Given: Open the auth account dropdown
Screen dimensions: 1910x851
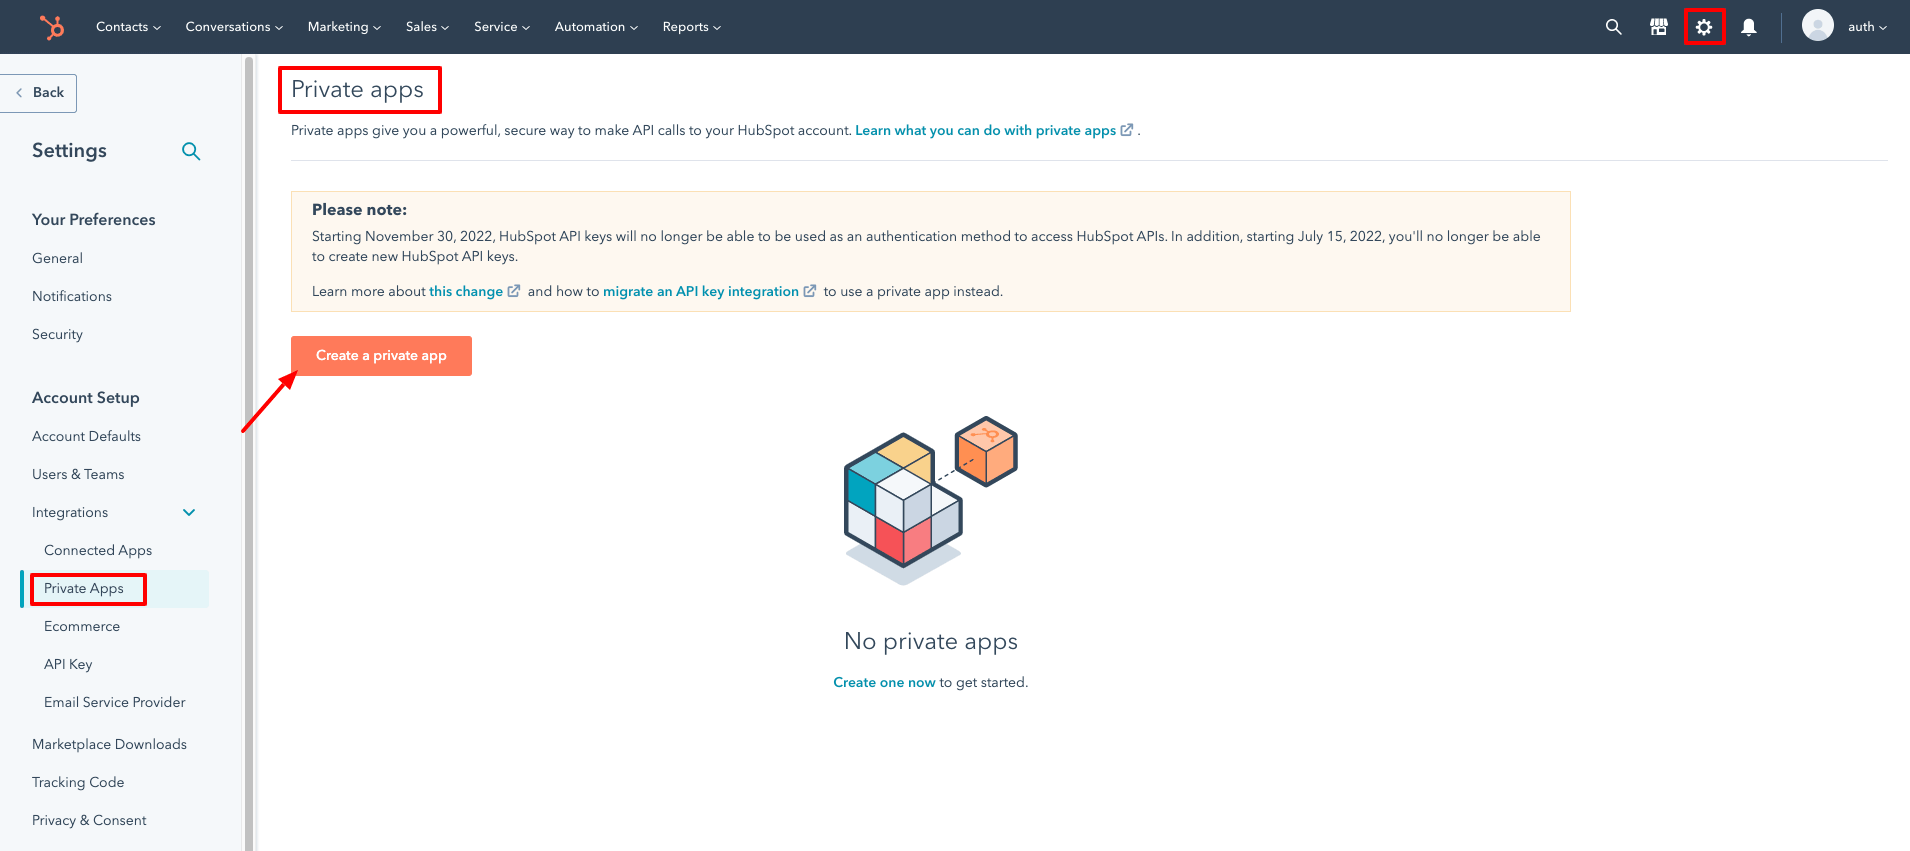Looking at the screenshot, I should coord(1866,27).
